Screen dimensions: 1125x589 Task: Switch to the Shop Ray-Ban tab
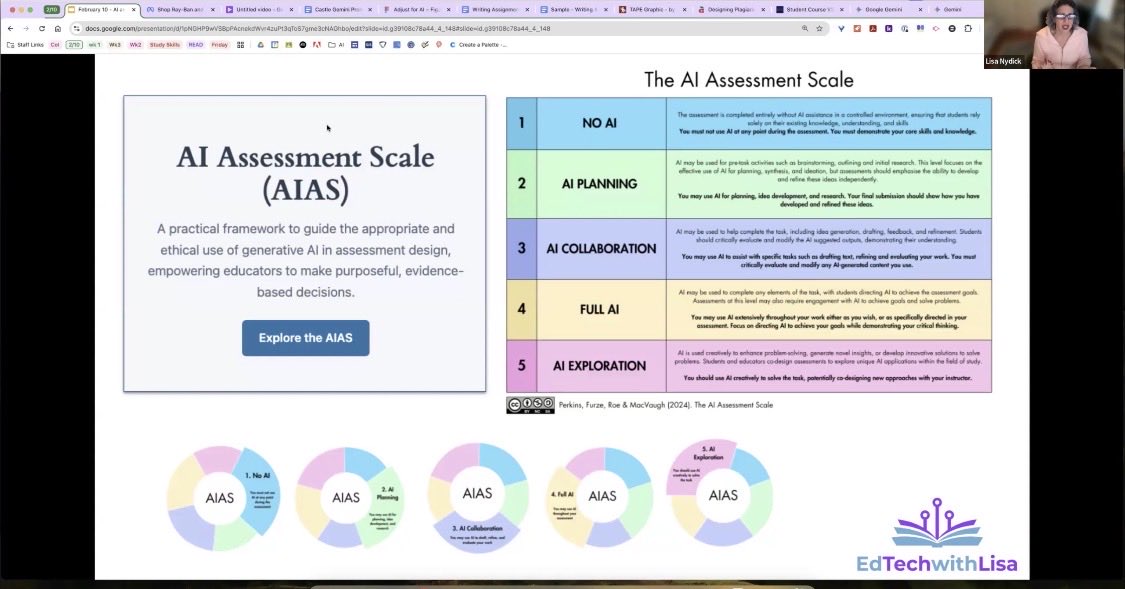(179, 9)
